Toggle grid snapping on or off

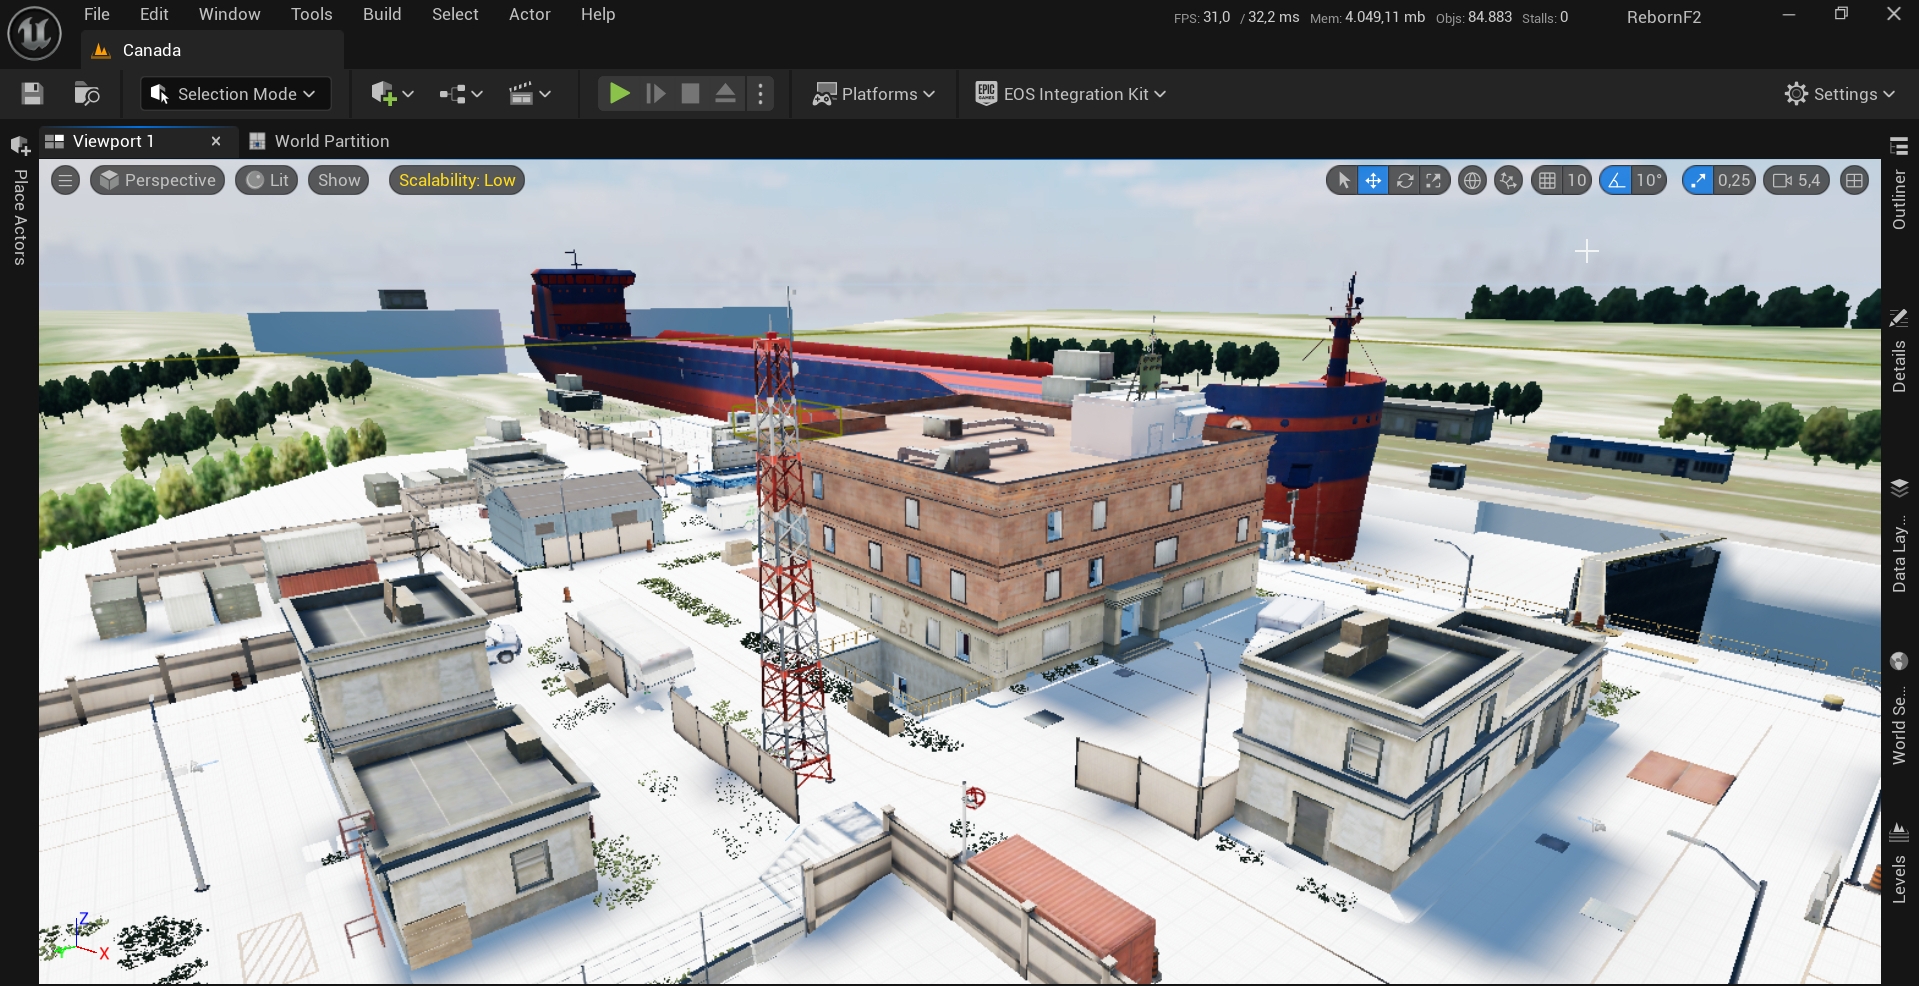1547,181
